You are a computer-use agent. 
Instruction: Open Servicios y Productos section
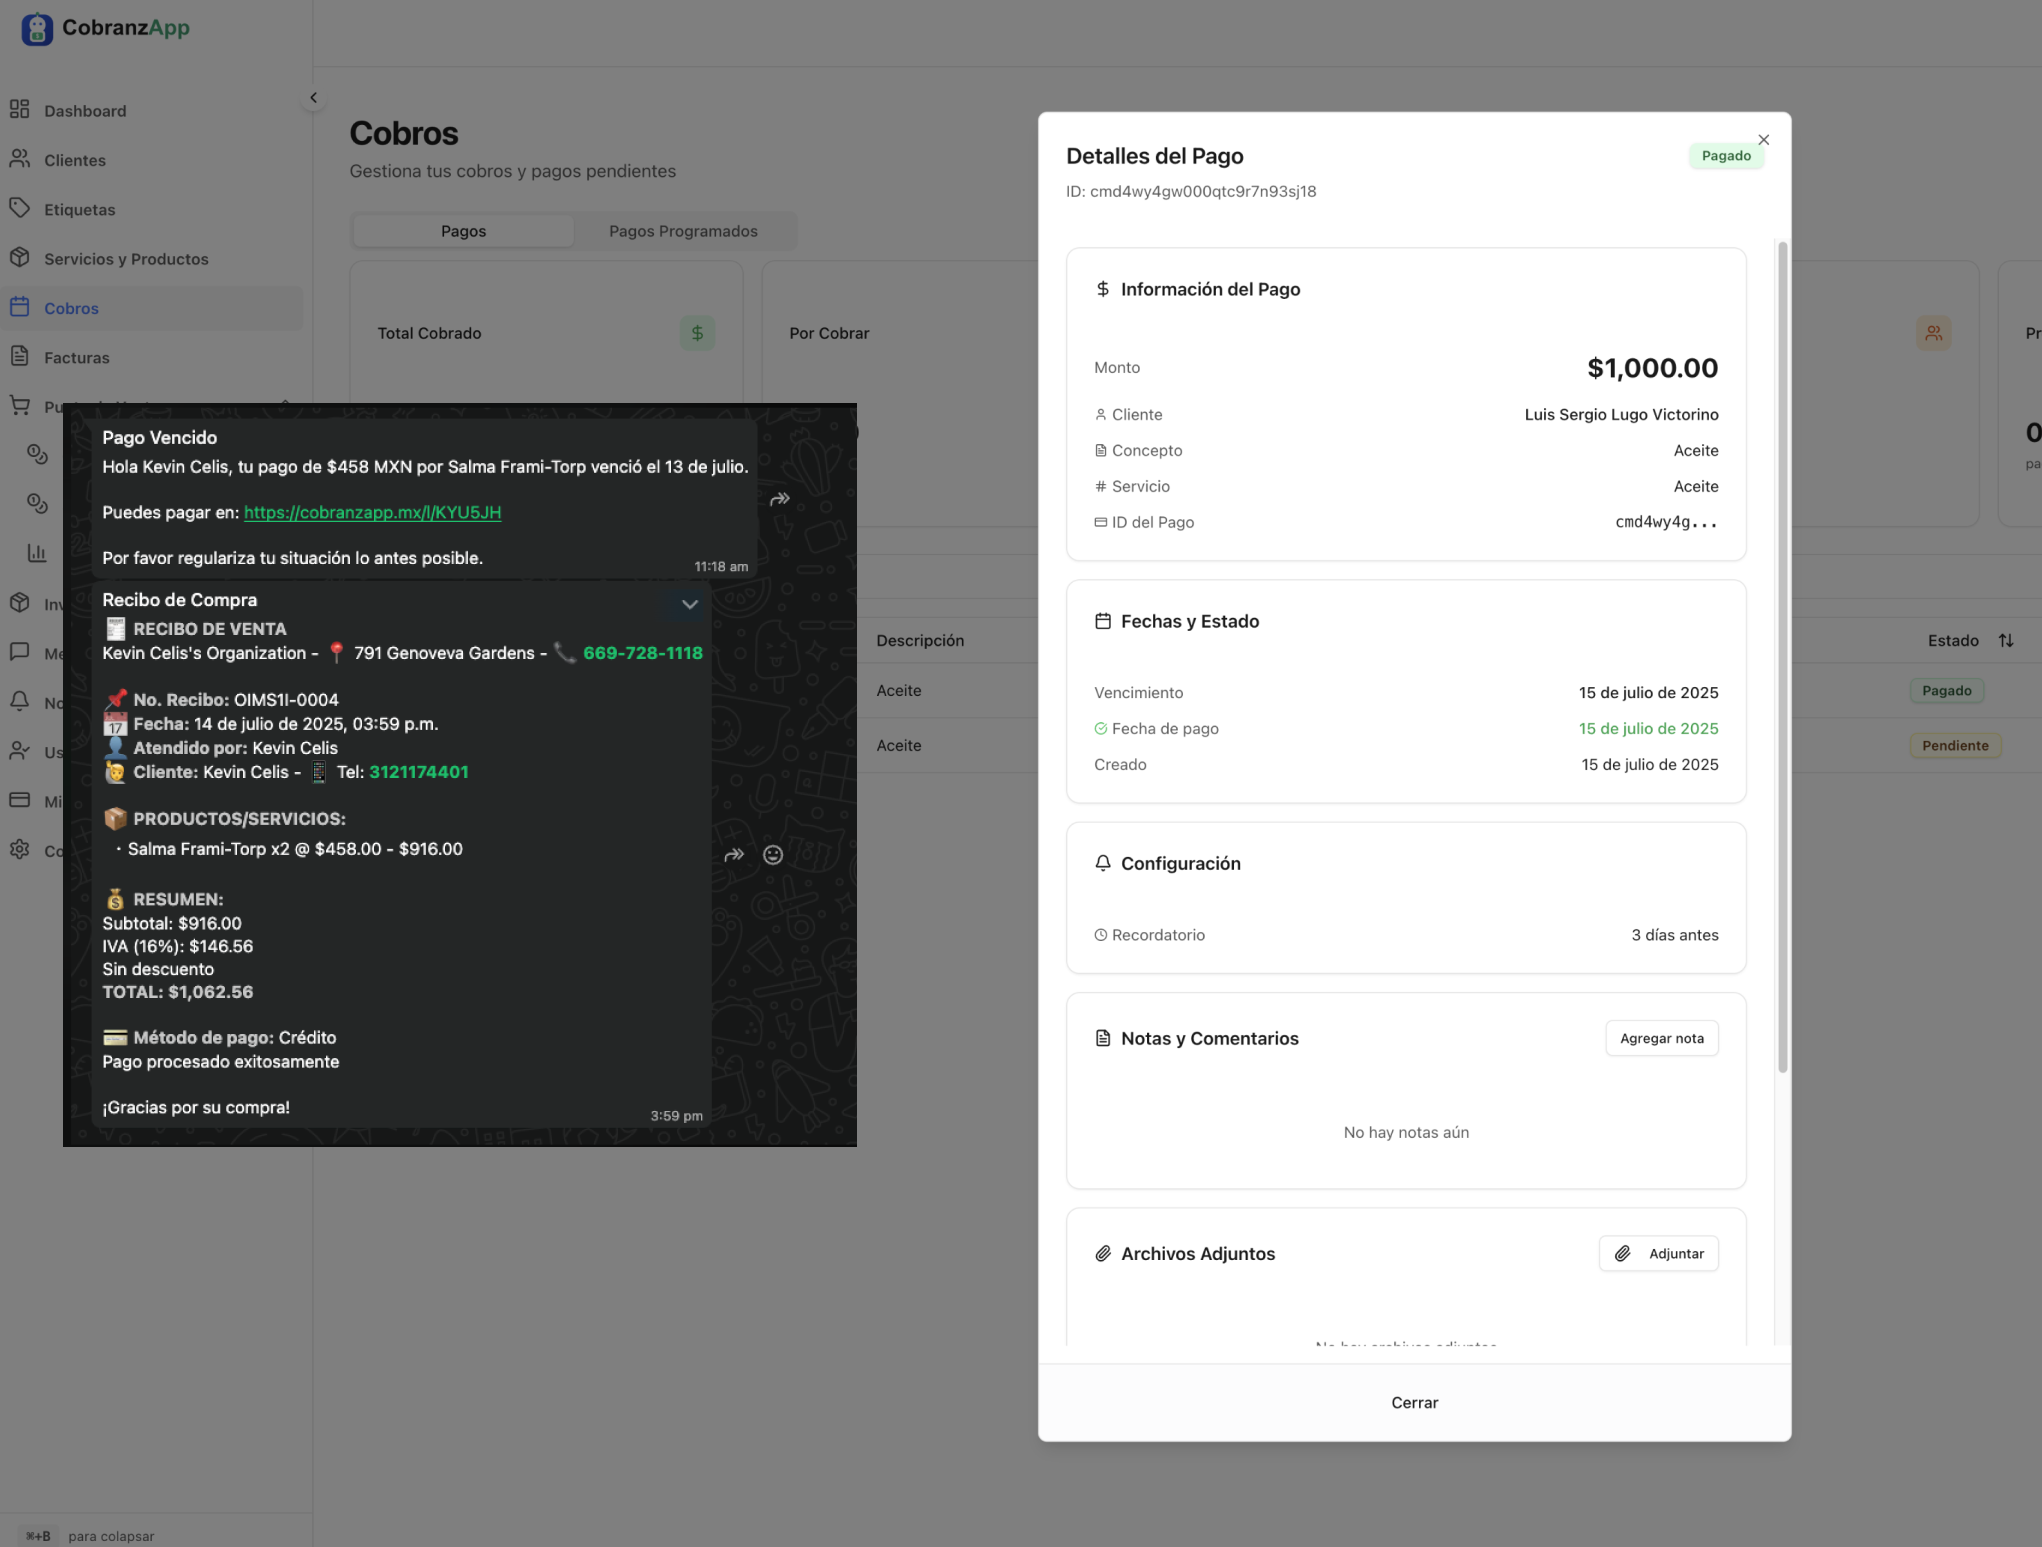pos(126,259)
